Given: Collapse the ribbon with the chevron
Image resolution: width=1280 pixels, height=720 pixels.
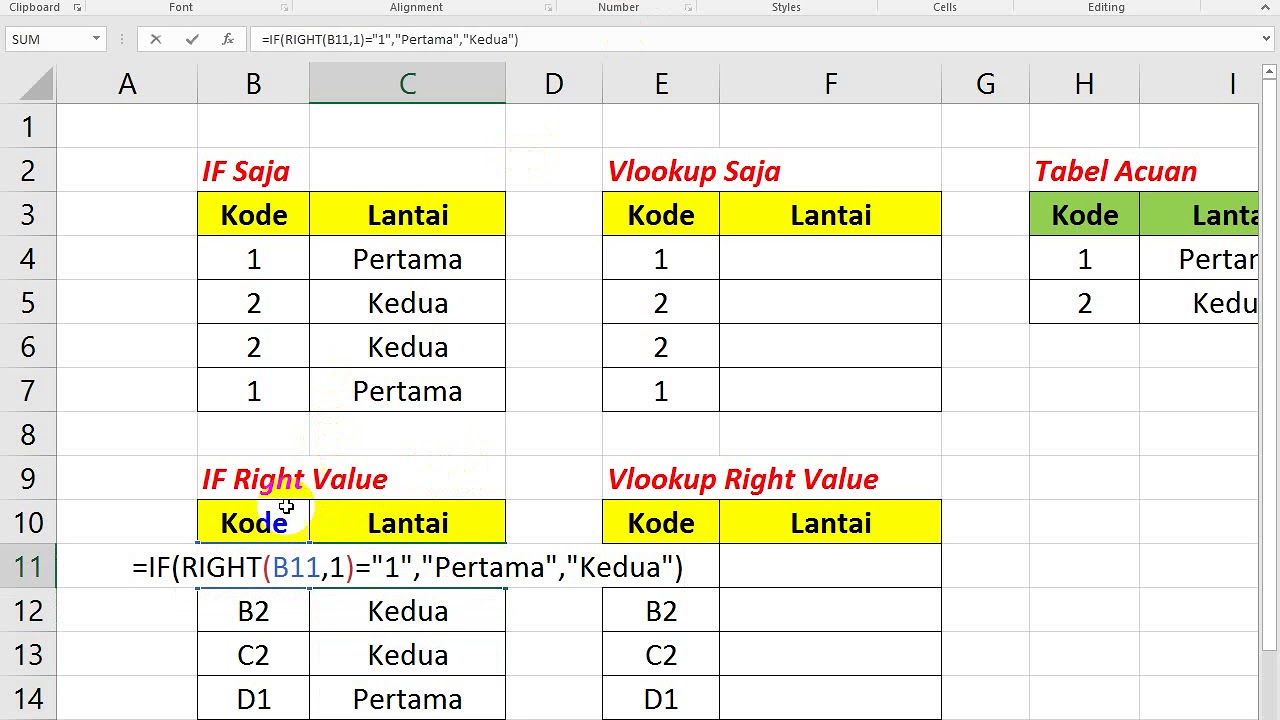Looking at the screenshot, I should pyautogui.click(x=1267, y=7).
